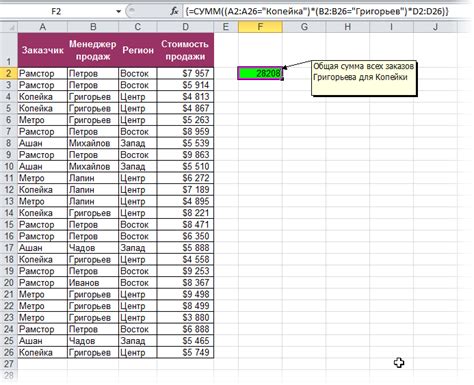
Task: Click cell with value $8 367
Action: [185, 283]
